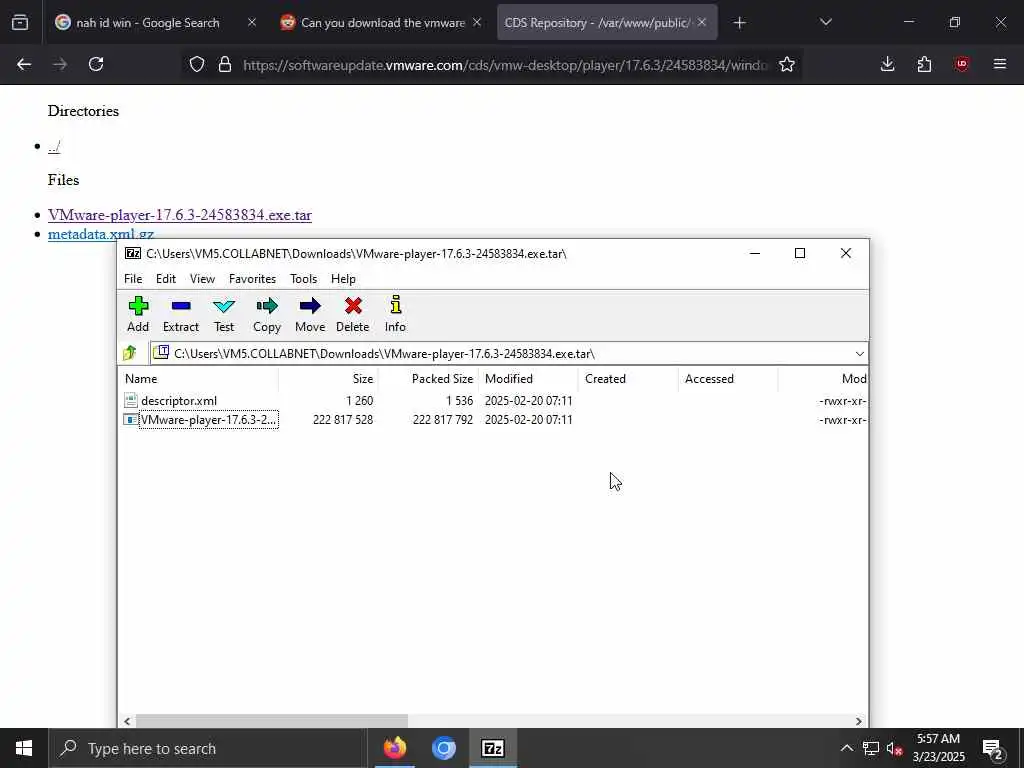
Task: Open the Firefox Downloads panel
Action: [887, 64]
